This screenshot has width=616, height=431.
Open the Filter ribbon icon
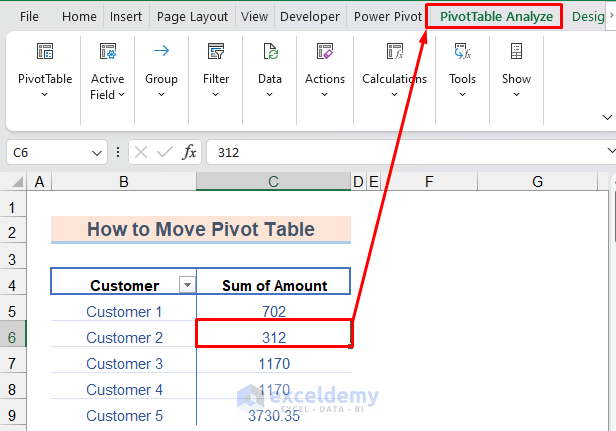coord(216,52)
